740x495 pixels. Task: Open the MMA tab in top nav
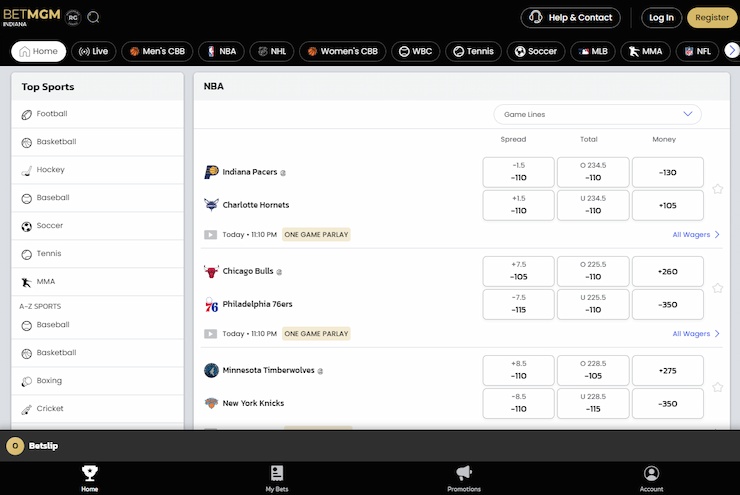tap(646, 51)
